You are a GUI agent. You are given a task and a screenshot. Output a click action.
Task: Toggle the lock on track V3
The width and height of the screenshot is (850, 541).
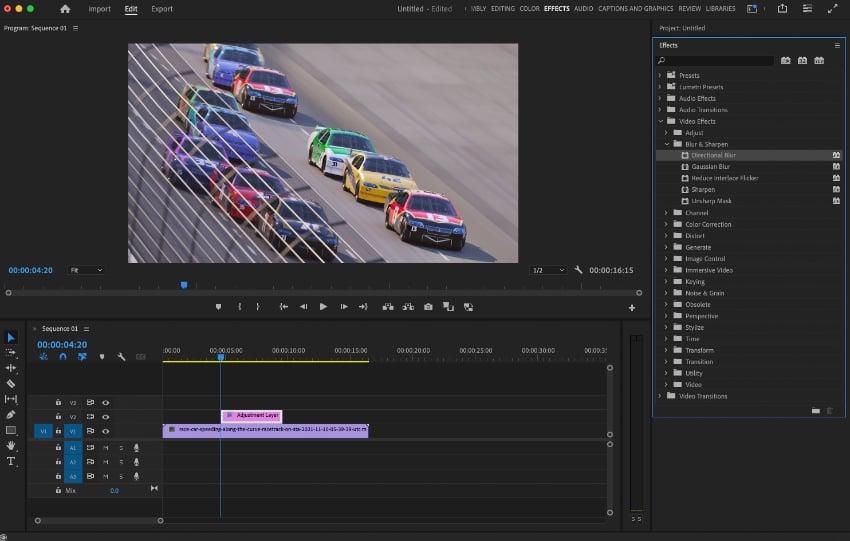point(58,402)
